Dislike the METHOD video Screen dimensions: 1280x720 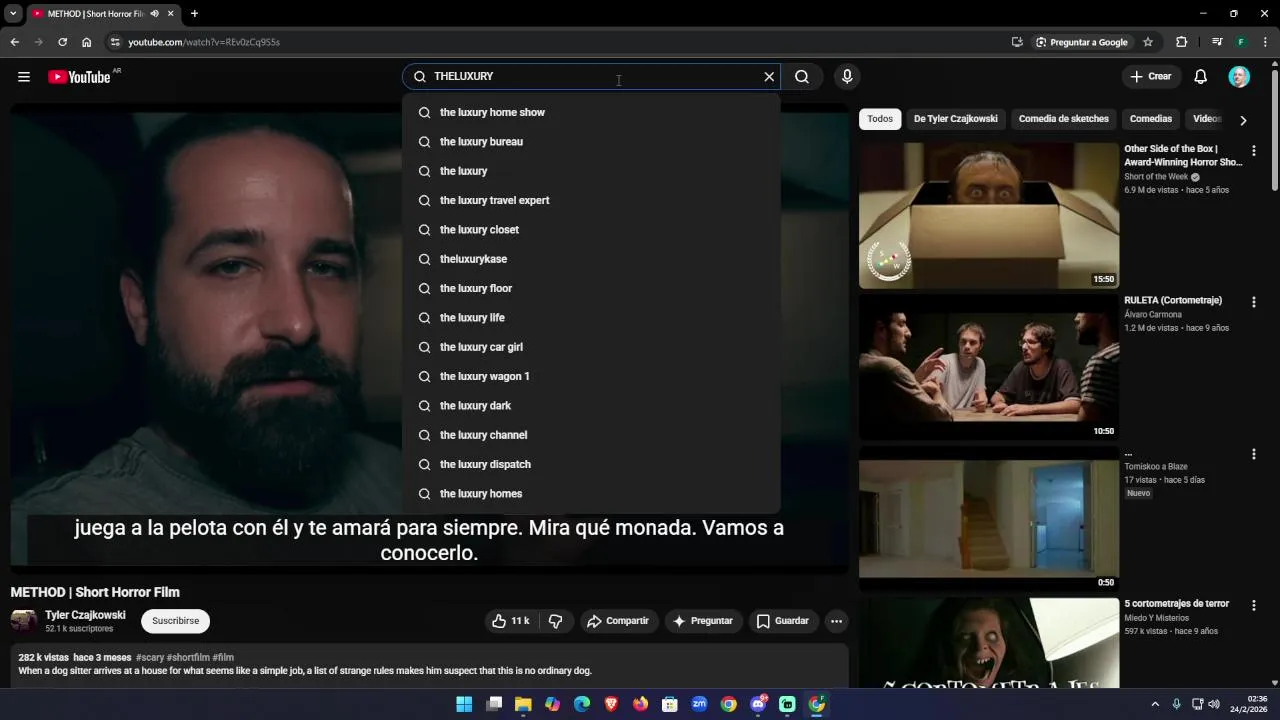tap(556, 621)
